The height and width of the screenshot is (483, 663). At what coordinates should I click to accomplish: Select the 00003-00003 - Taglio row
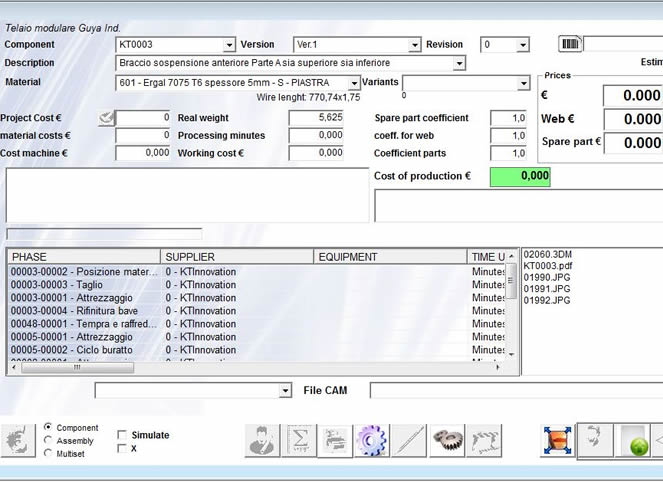pos(257,285)
